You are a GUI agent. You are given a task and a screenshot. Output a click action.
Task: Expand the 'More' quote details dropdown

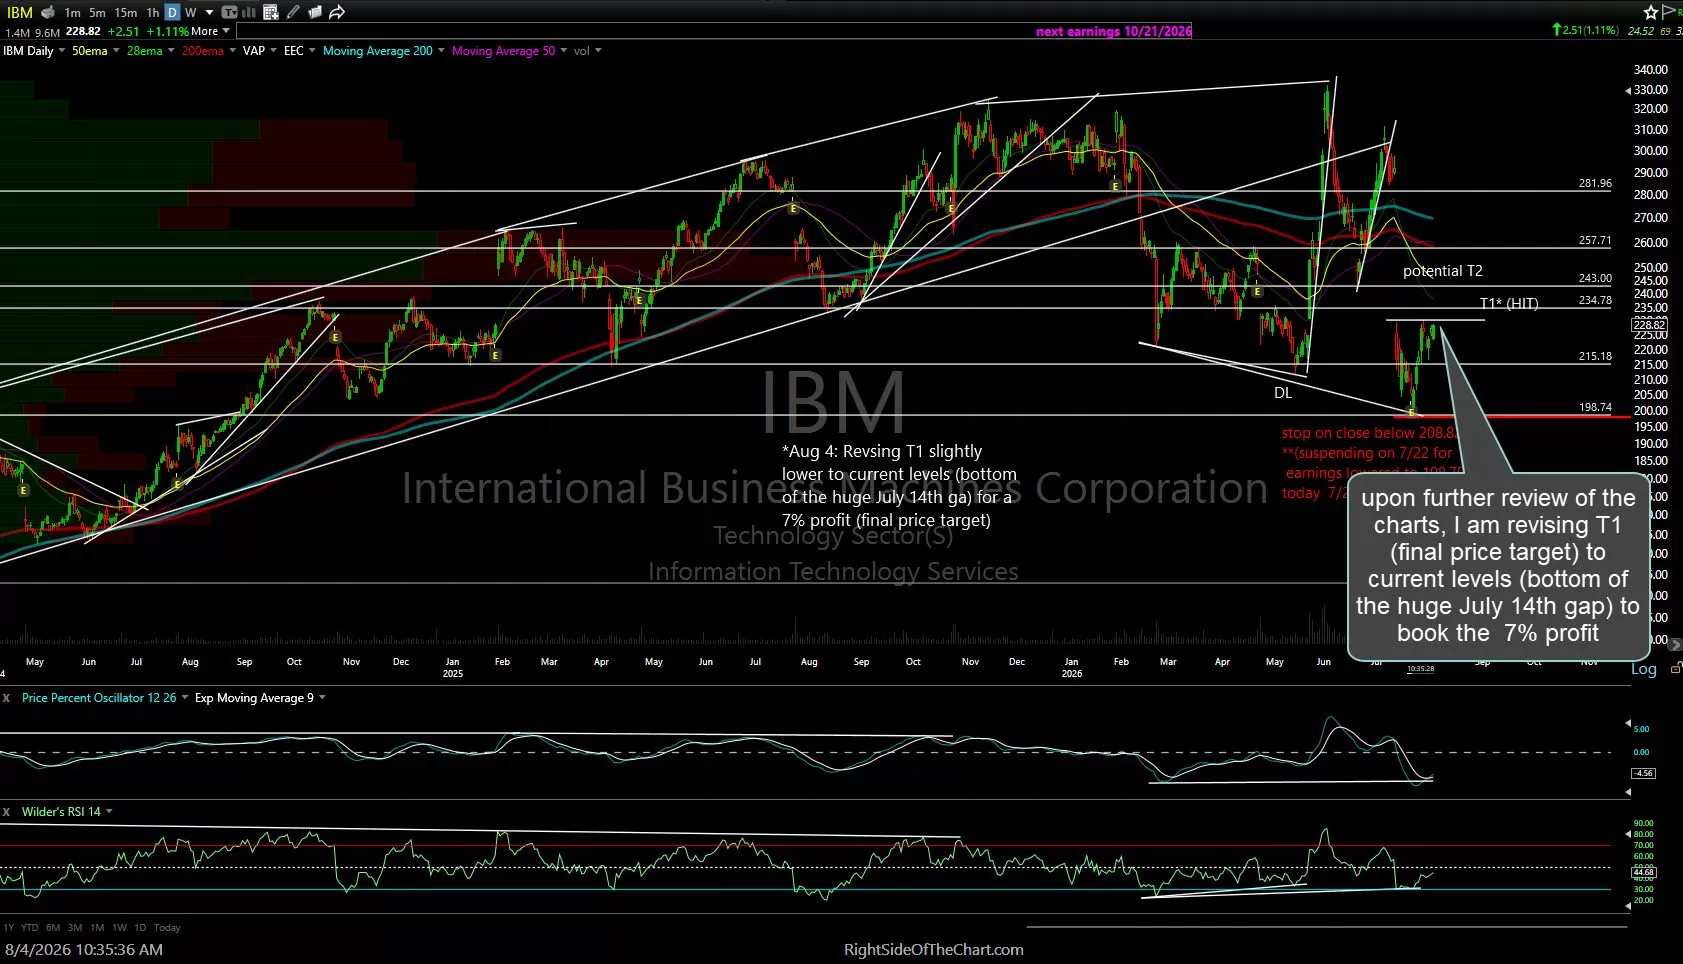(226, 31)
